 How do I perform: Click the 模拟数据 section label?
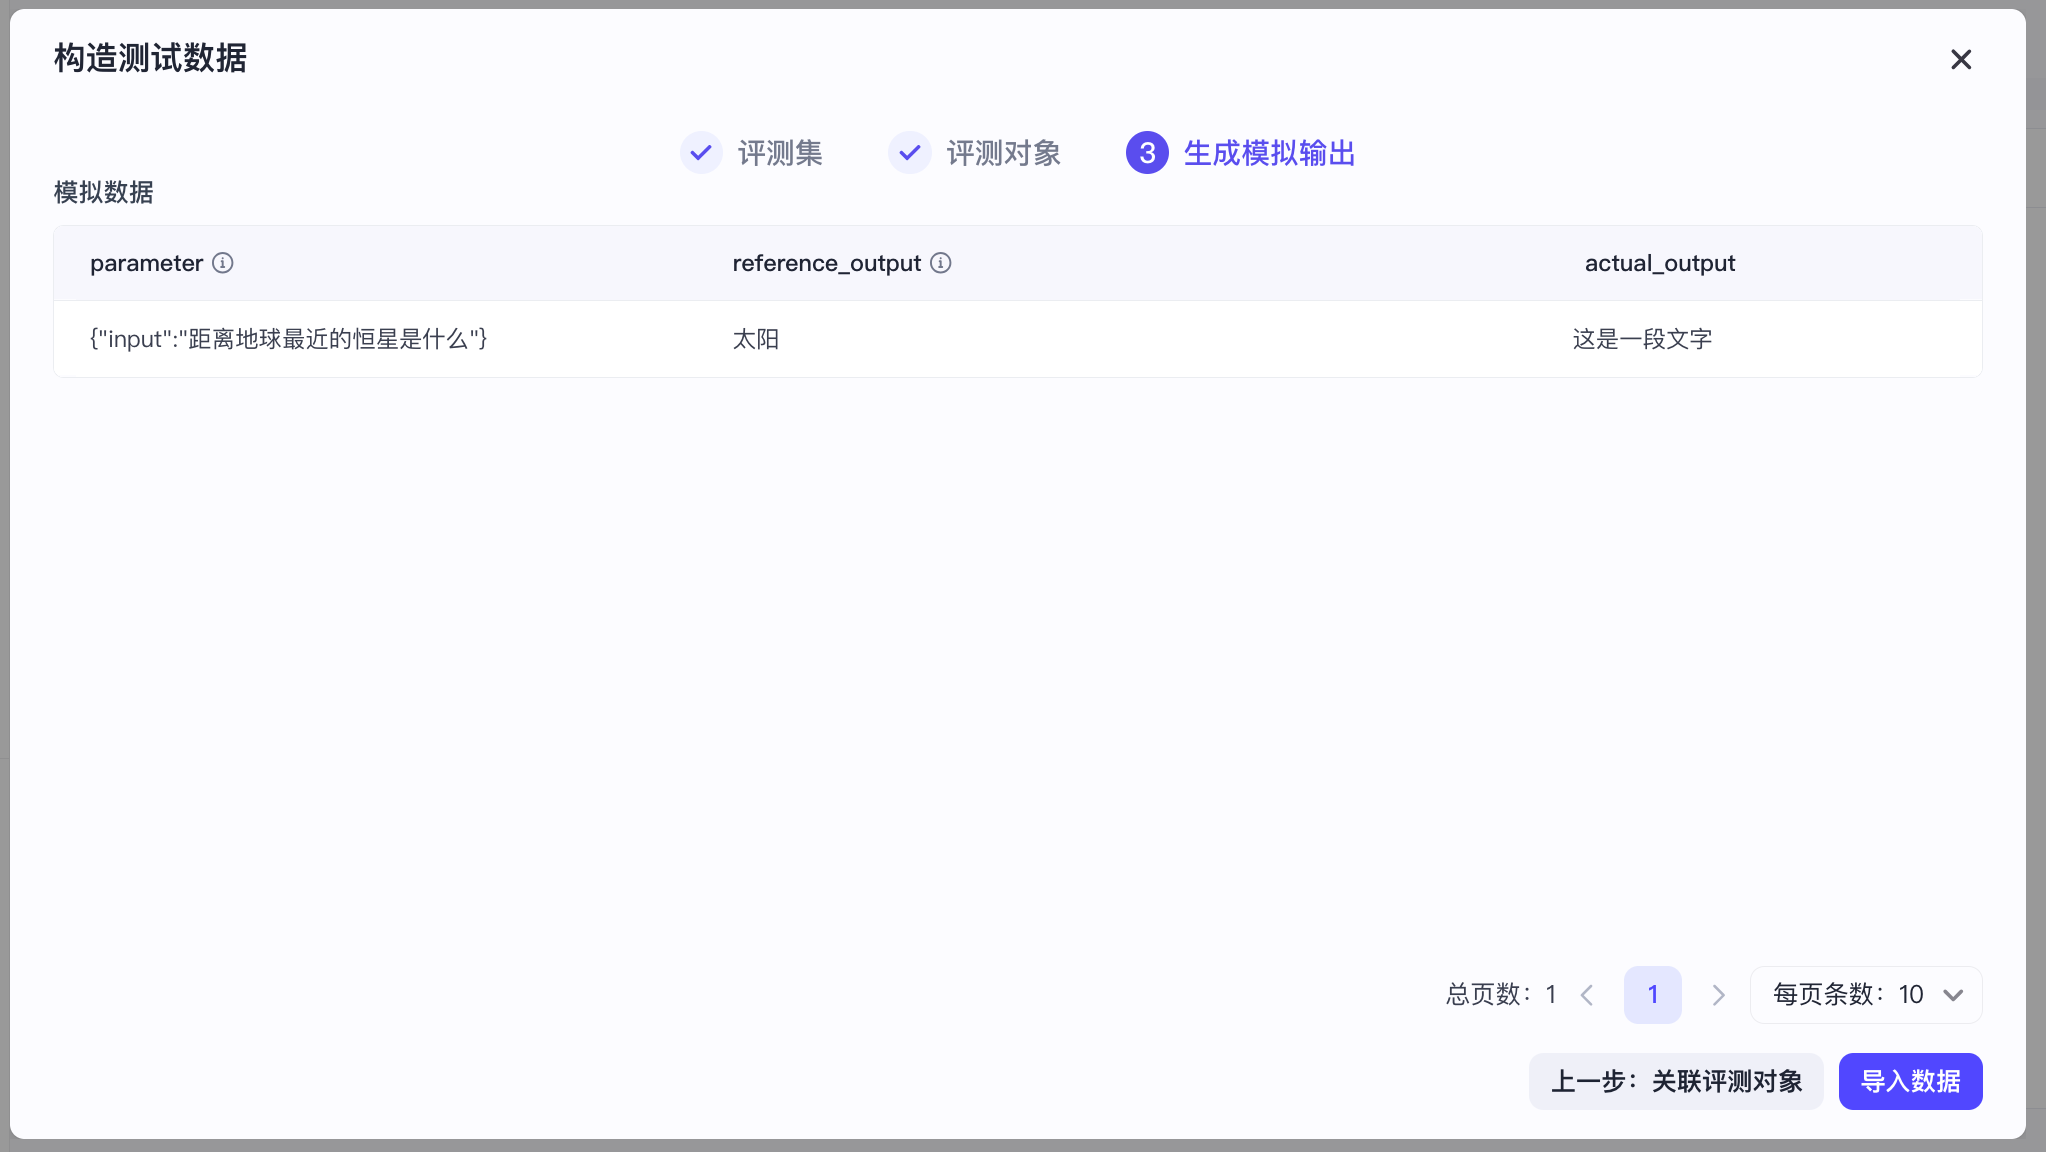[104, 192]
